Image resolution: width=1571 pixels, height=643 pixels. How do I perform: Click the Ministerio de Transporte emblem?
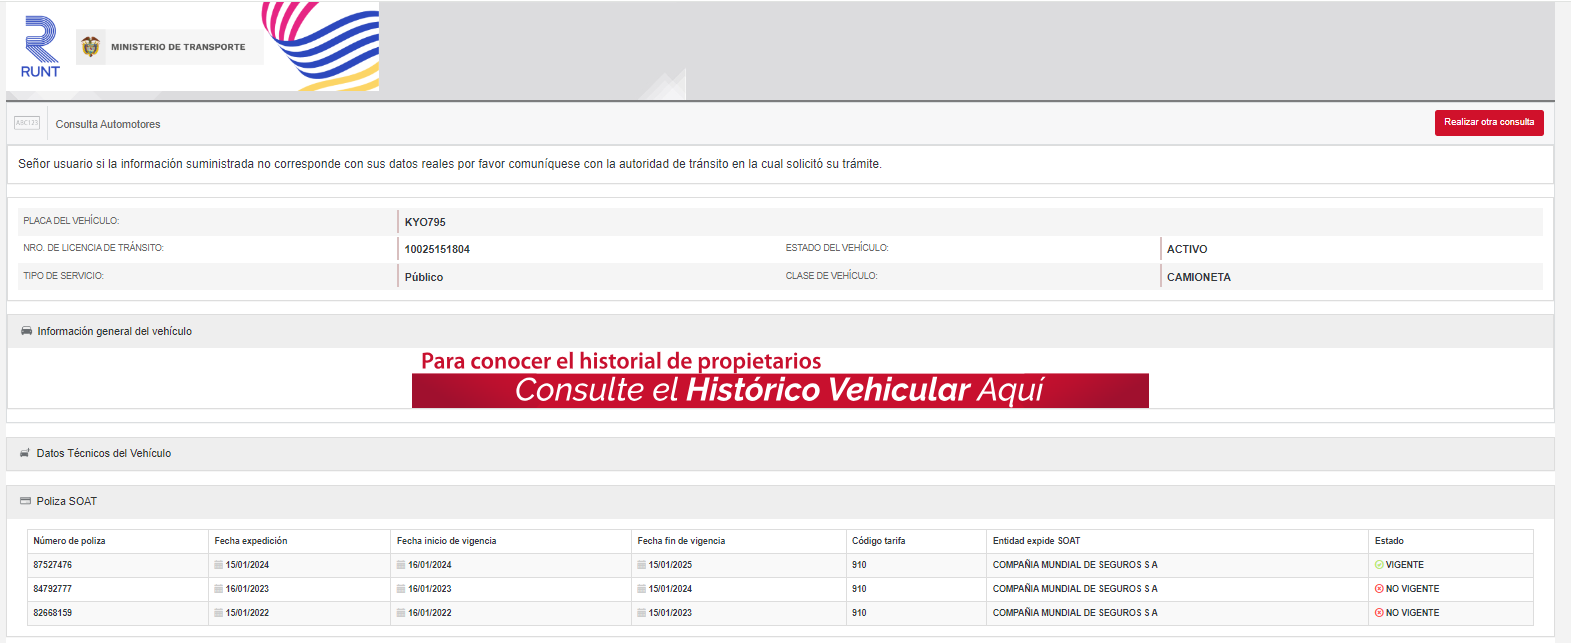pyautogui.click(x=91, y=47)
